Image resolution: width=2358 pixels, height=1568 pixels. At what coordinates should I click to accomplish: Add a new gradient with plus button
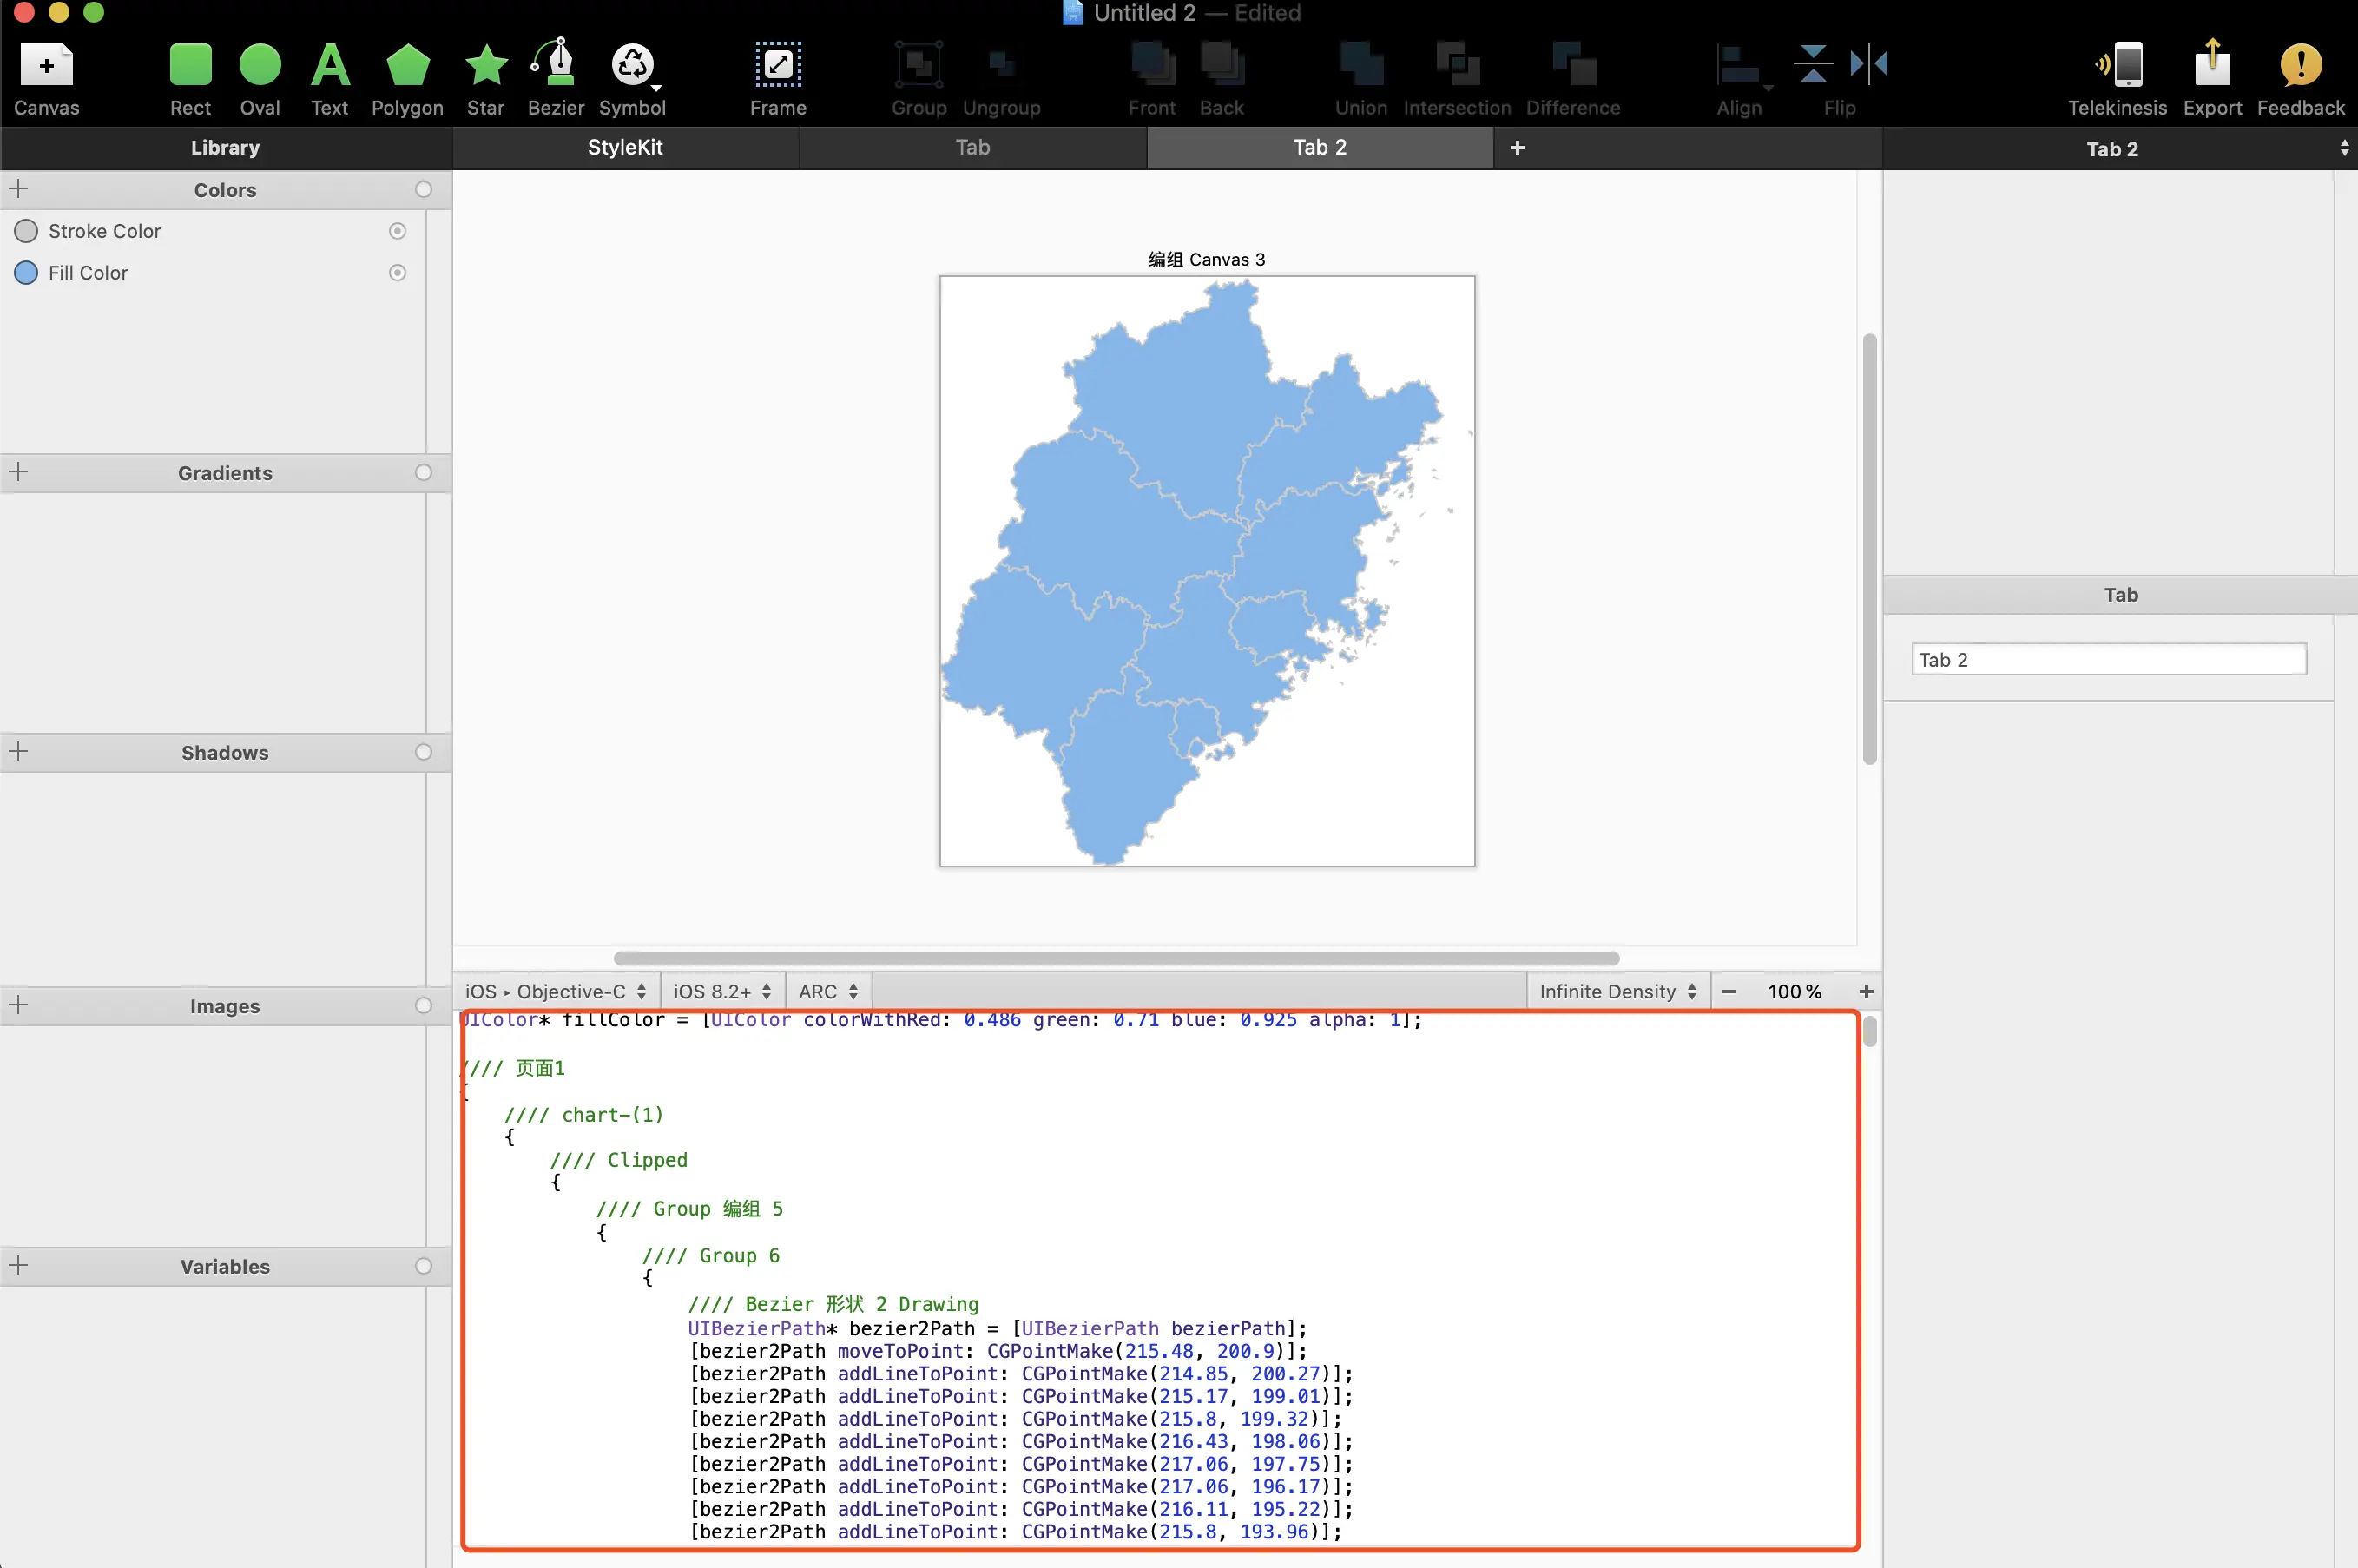pos(19,472)
